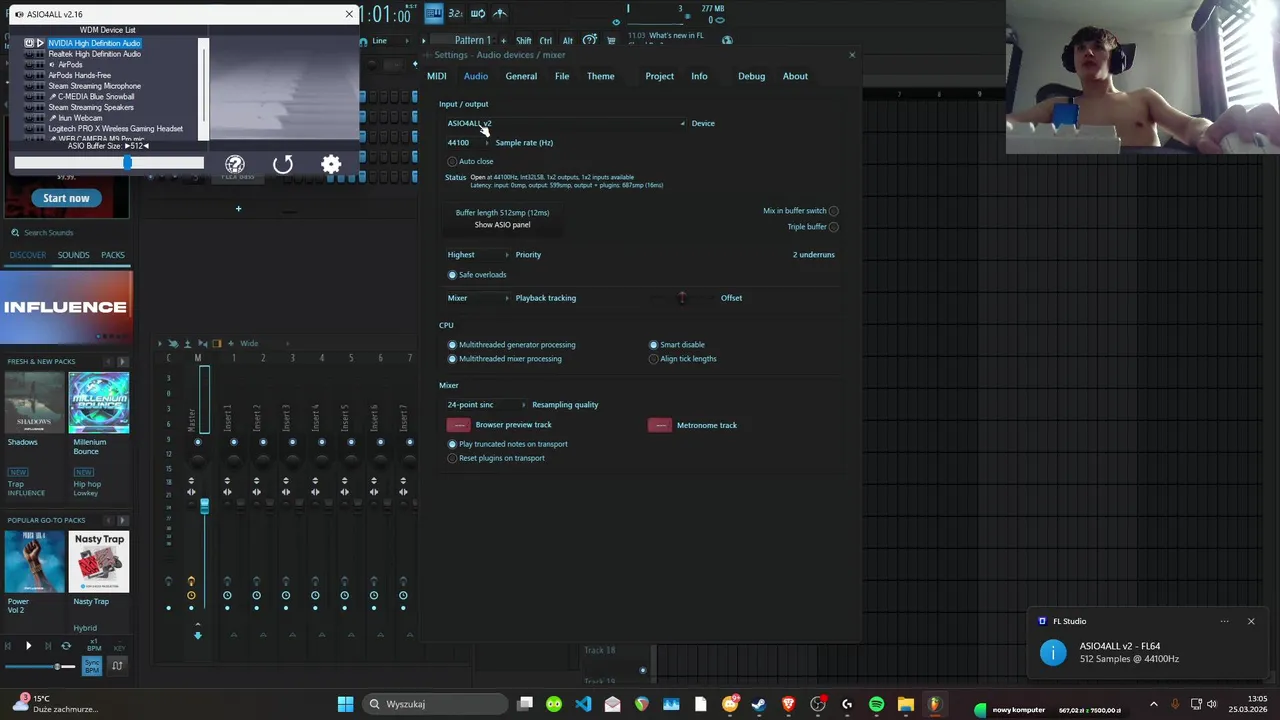Open the Project settings tab
Viewport: 1280px width, 720px height.
[660, 76]
